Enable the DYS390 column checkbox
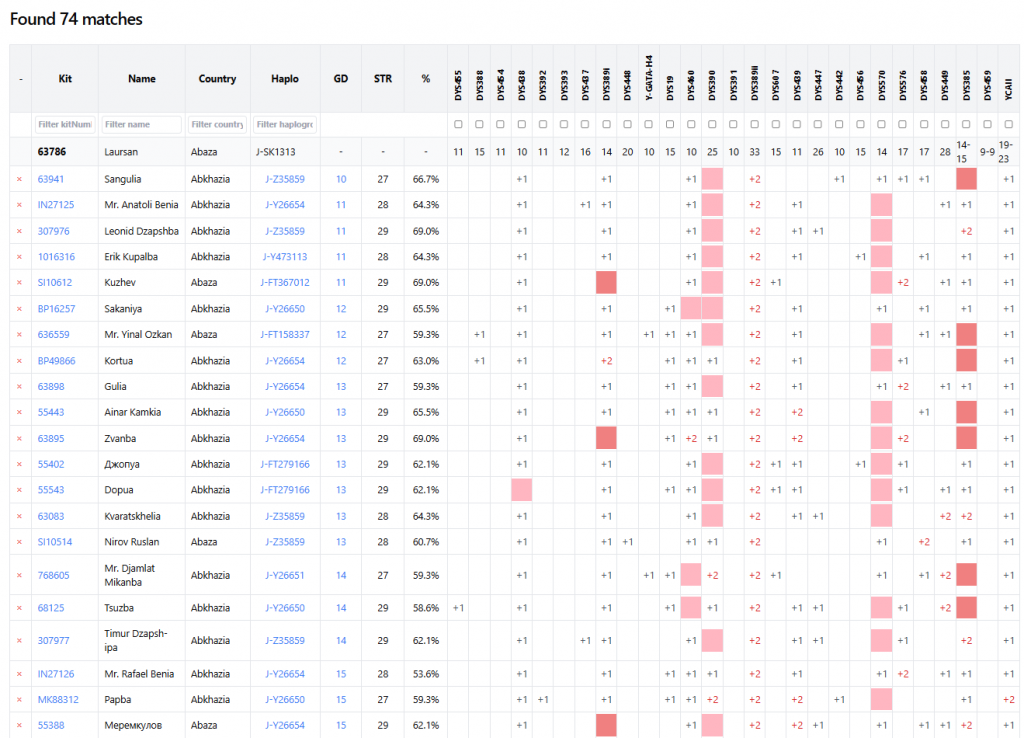The height and width of the screenshot is (738, 1024). (x=712, y=125)
